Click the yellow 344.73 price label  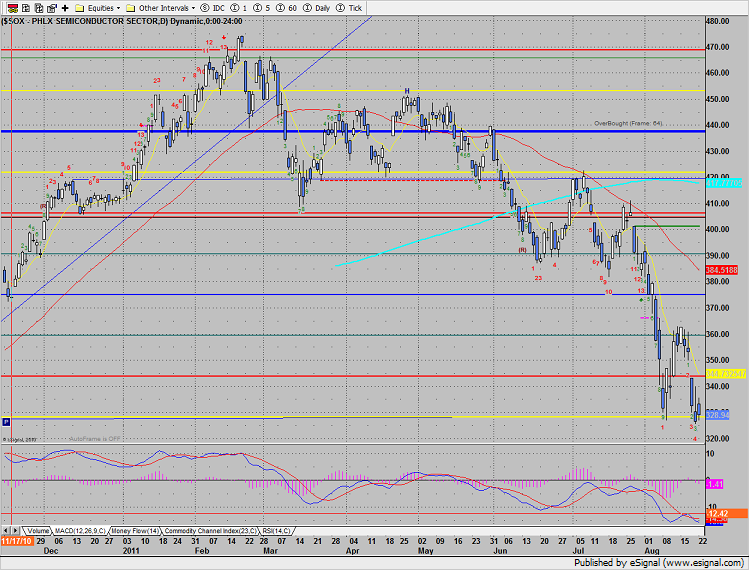[726, 373]
